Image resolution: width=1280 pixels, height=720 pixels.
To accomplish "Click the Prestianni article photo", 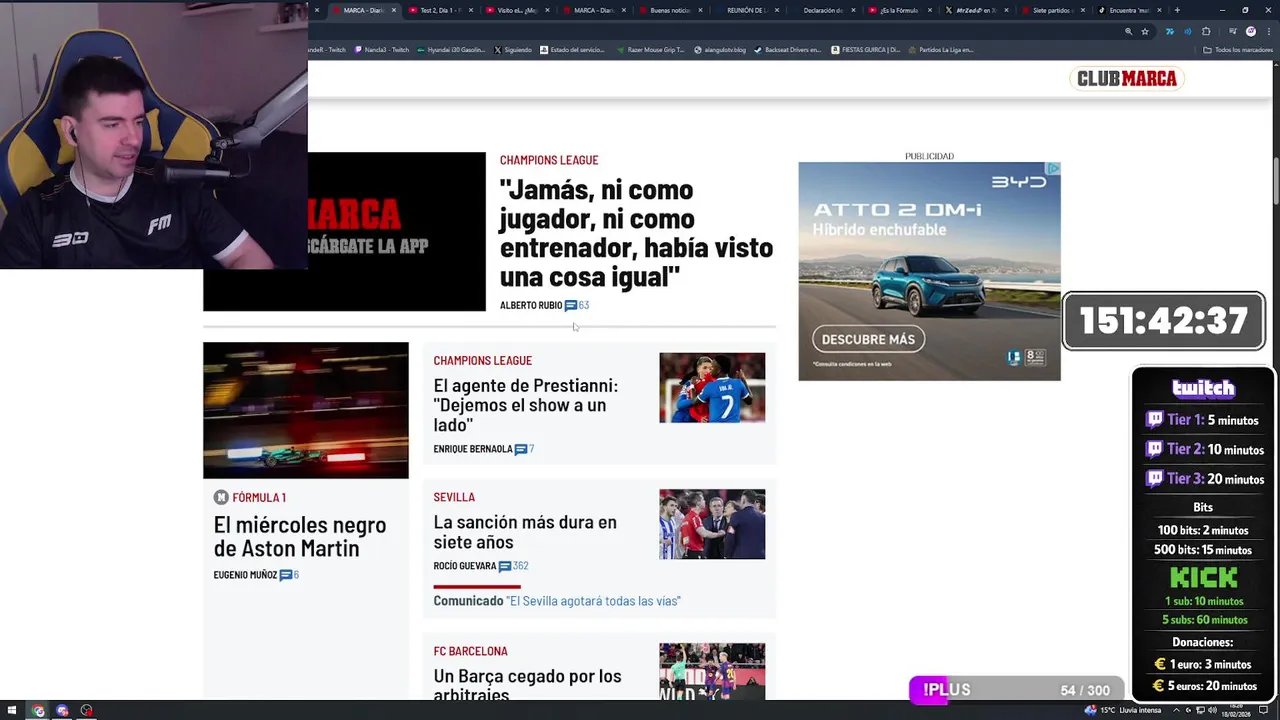I will [712, 387].
